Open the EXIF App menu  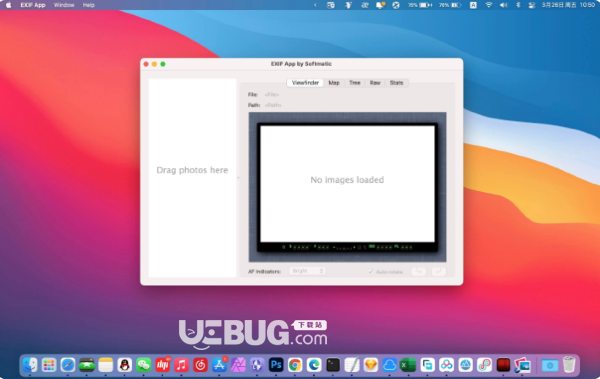[33, 5]
